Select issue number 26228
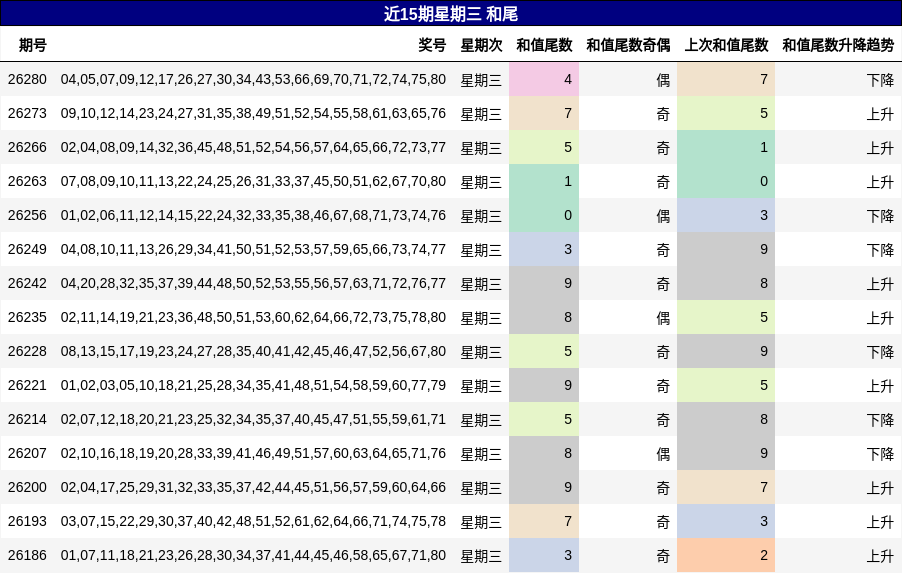 pos(27,351)
